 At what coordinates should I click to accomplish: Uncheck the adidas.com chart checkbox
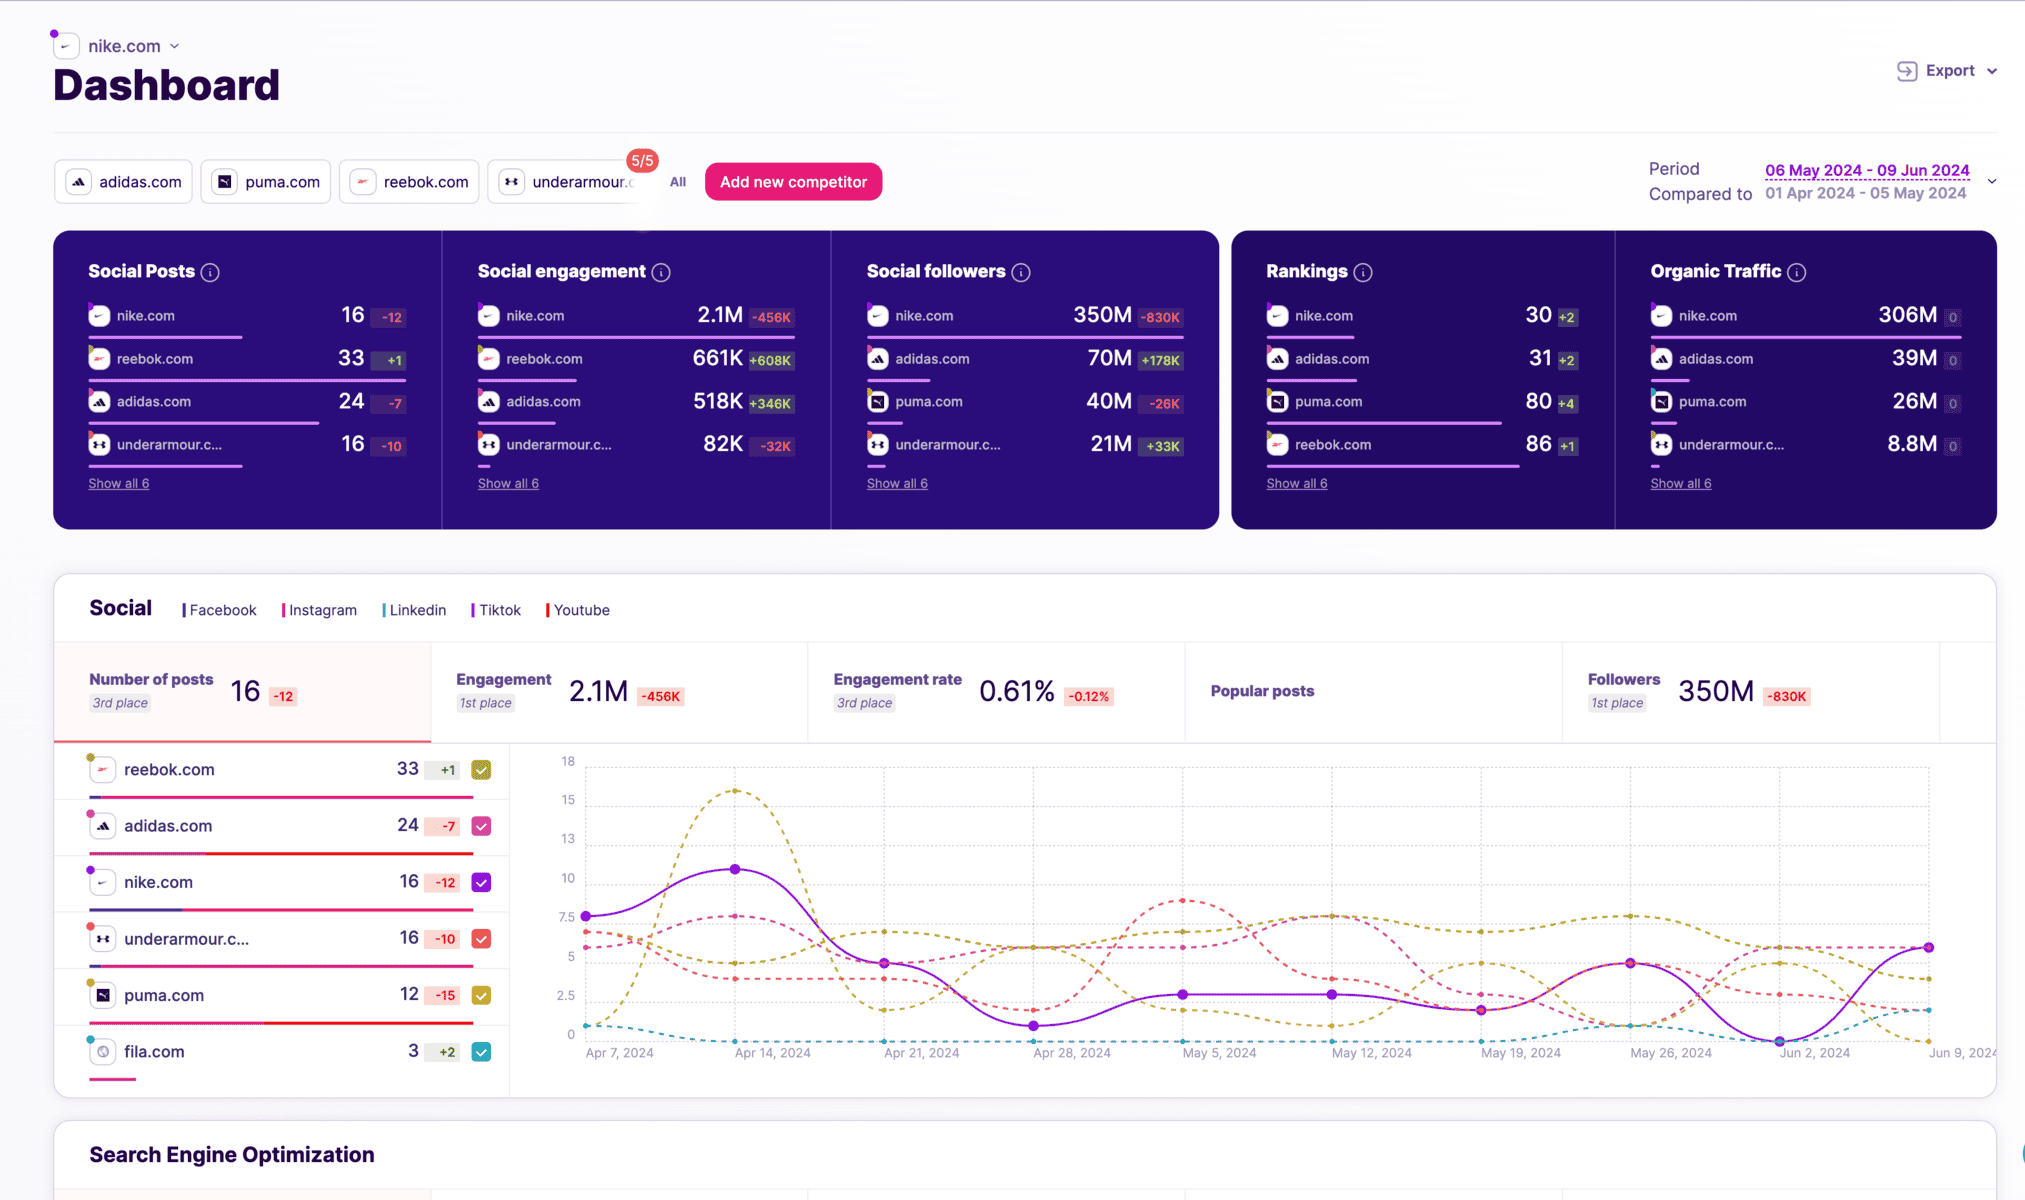[481, 826]
